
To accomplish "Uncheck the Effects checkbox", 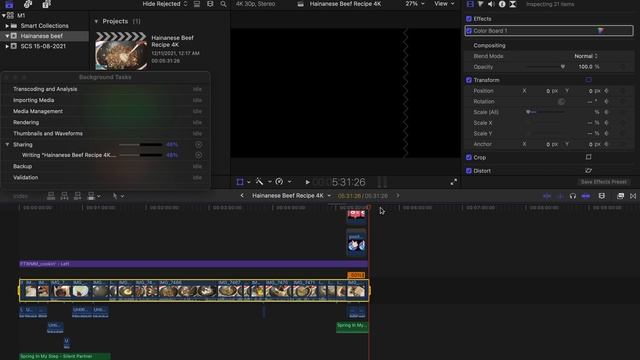I will tap(469, 19).
